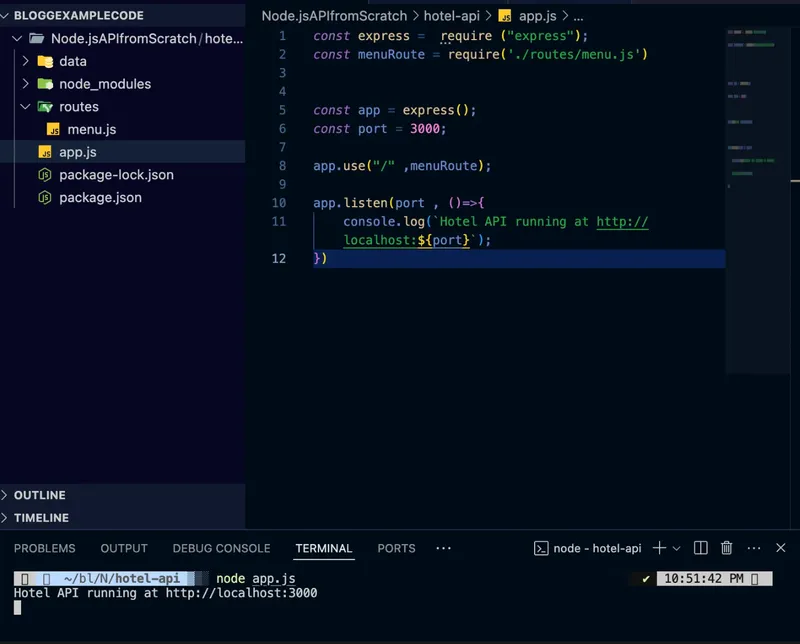Expand the TIMELINE section
This screenshot has width=800, height=644.
[40, 518]
